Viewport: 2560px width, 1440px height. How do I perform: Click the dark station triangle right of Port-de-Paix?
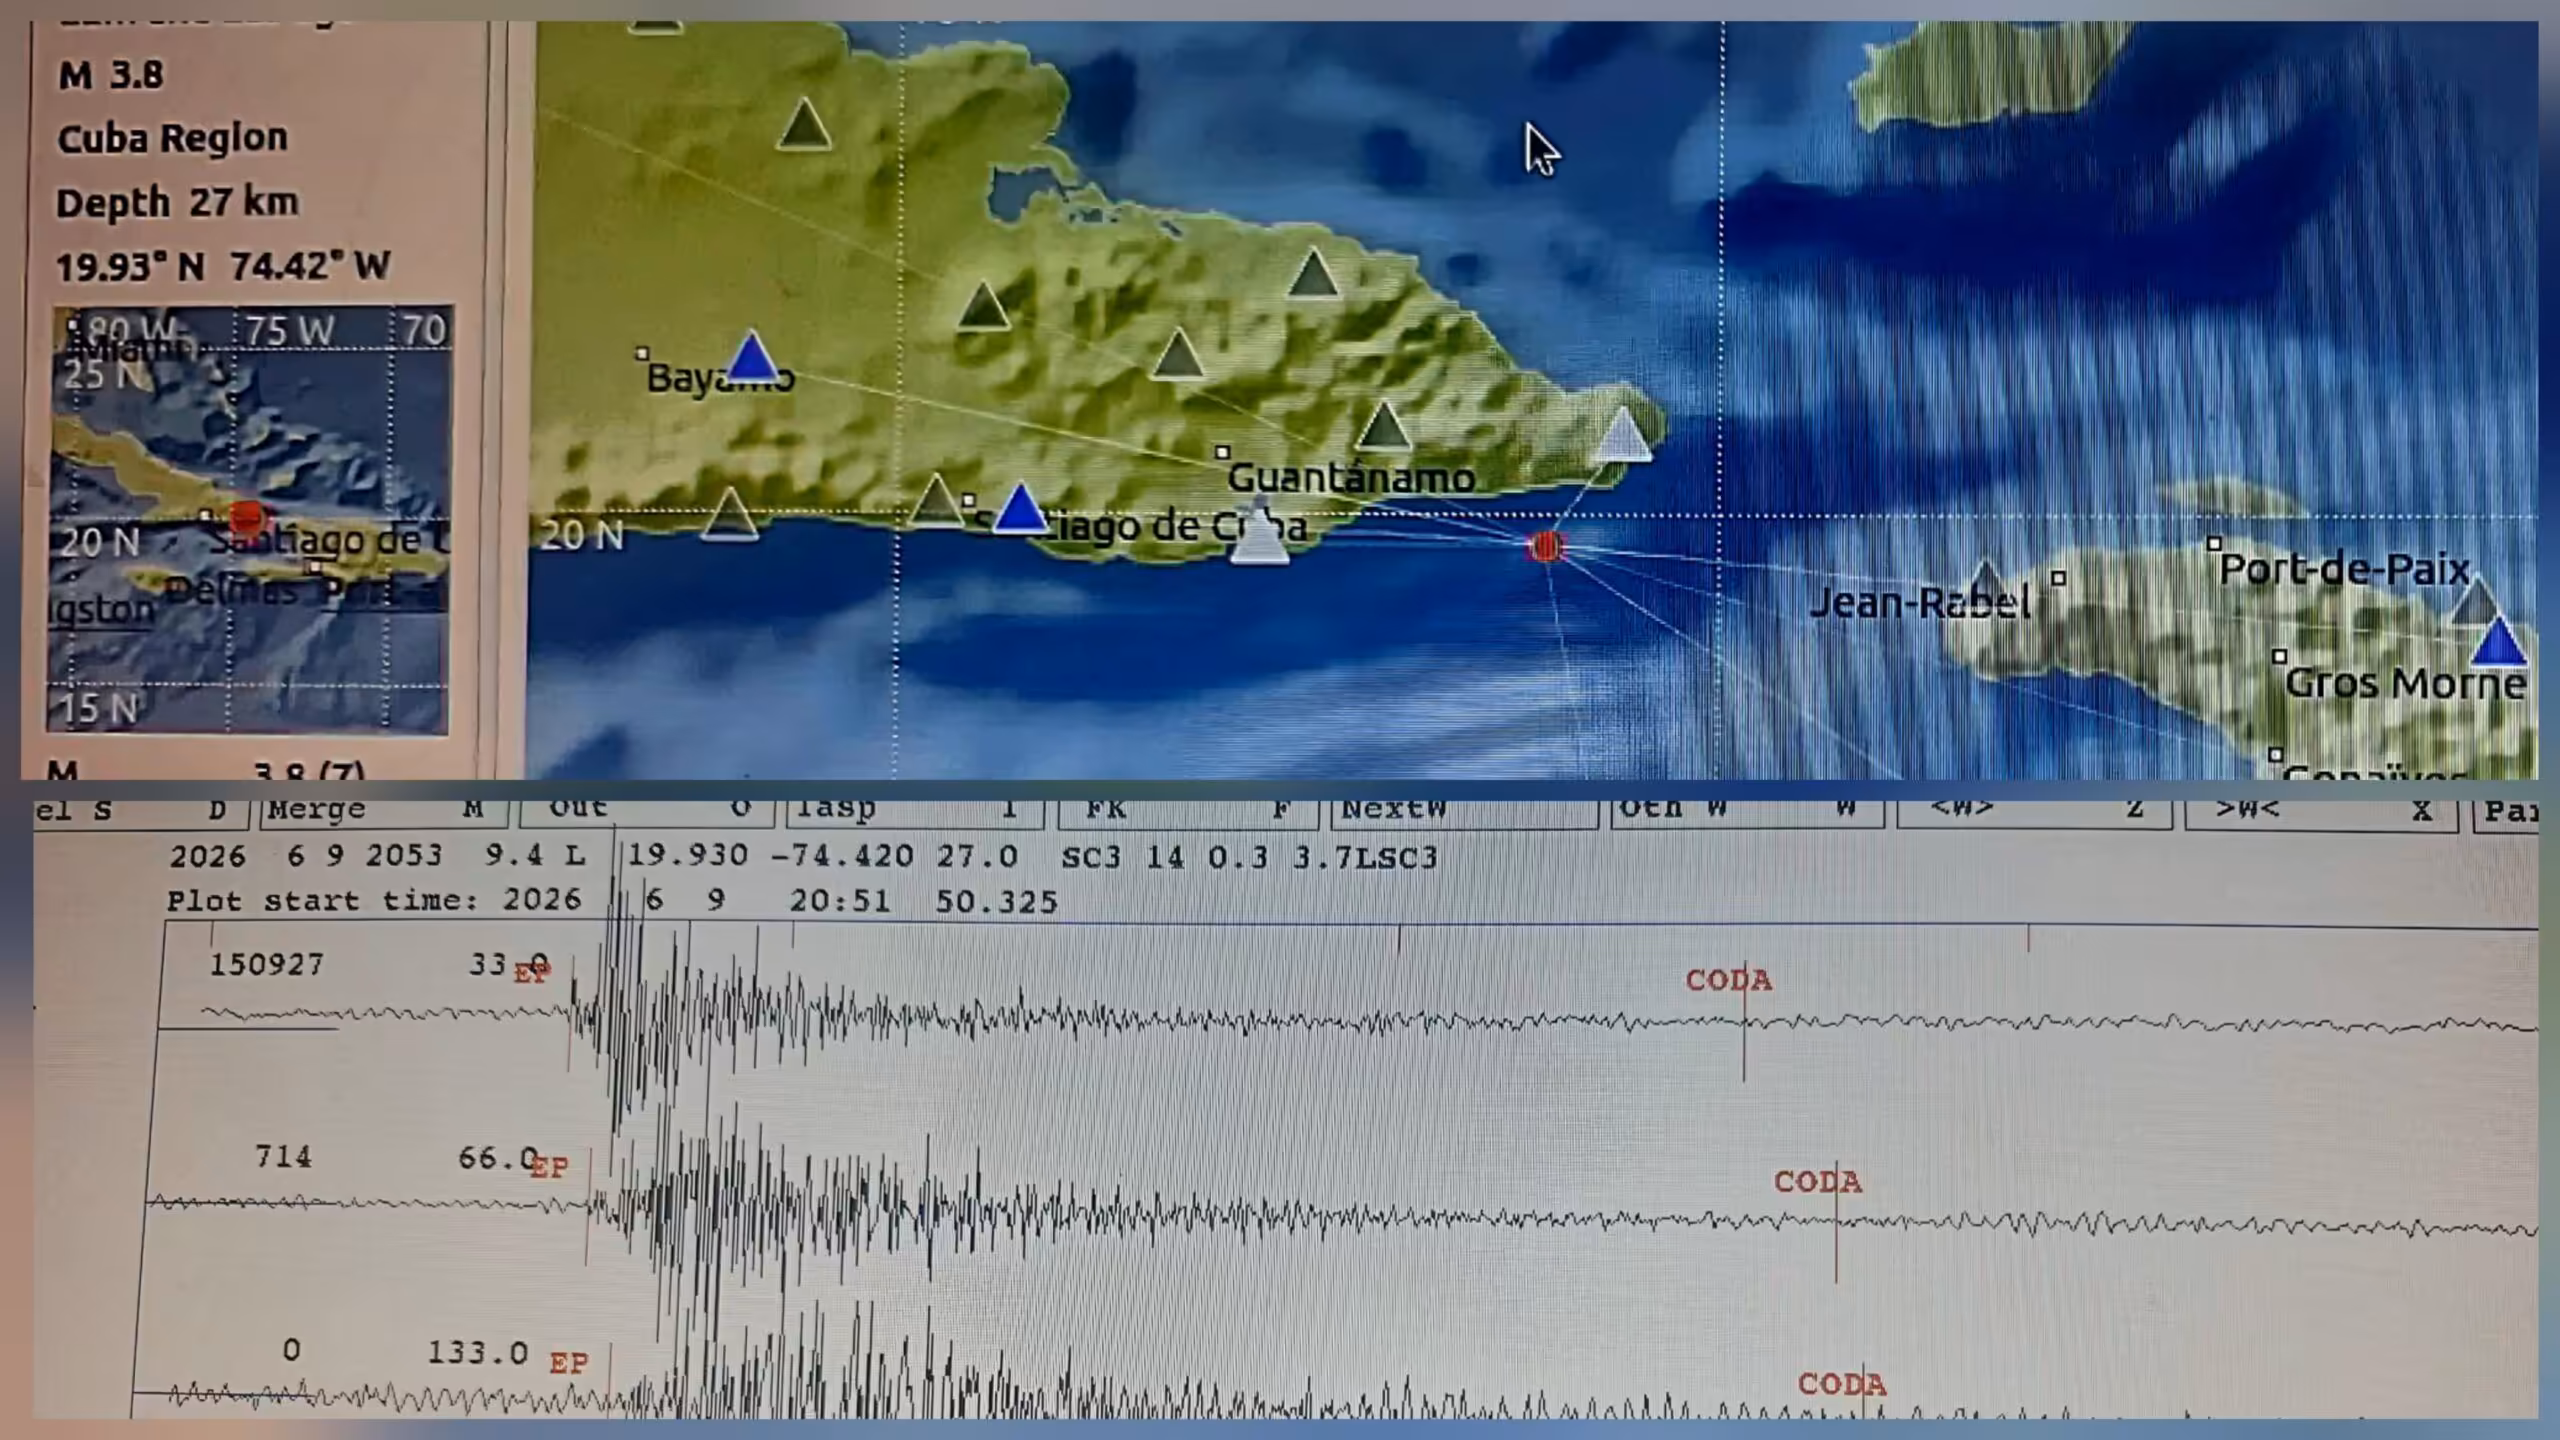click(x=2477, y=603)
